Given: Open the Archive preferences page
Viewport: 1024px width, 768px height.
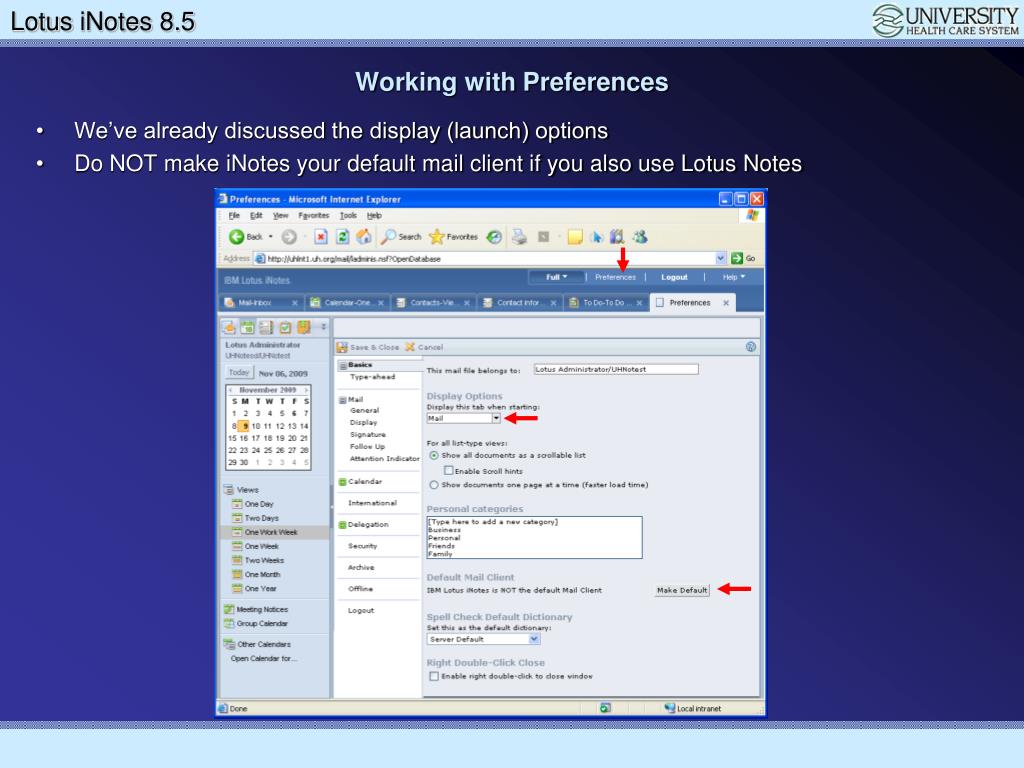Looking at the screenshot, I should (361, 568).
